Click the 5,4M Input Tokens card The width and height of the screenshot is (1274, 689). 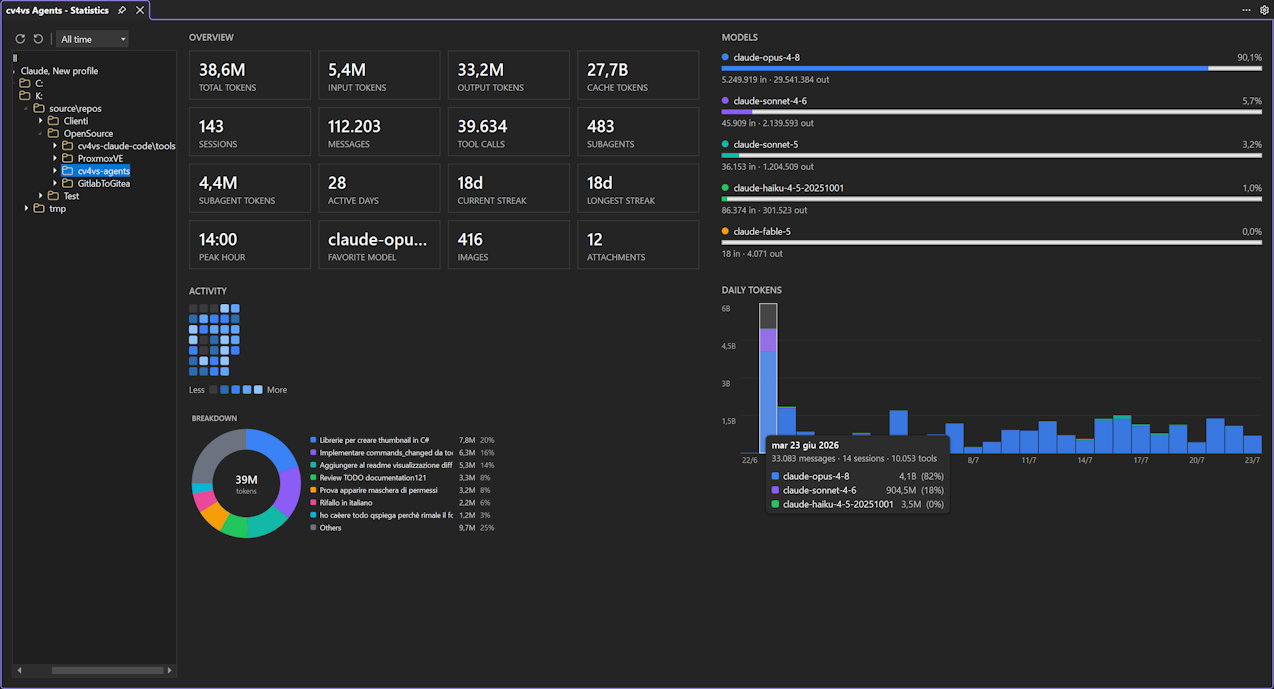[379, 75]
